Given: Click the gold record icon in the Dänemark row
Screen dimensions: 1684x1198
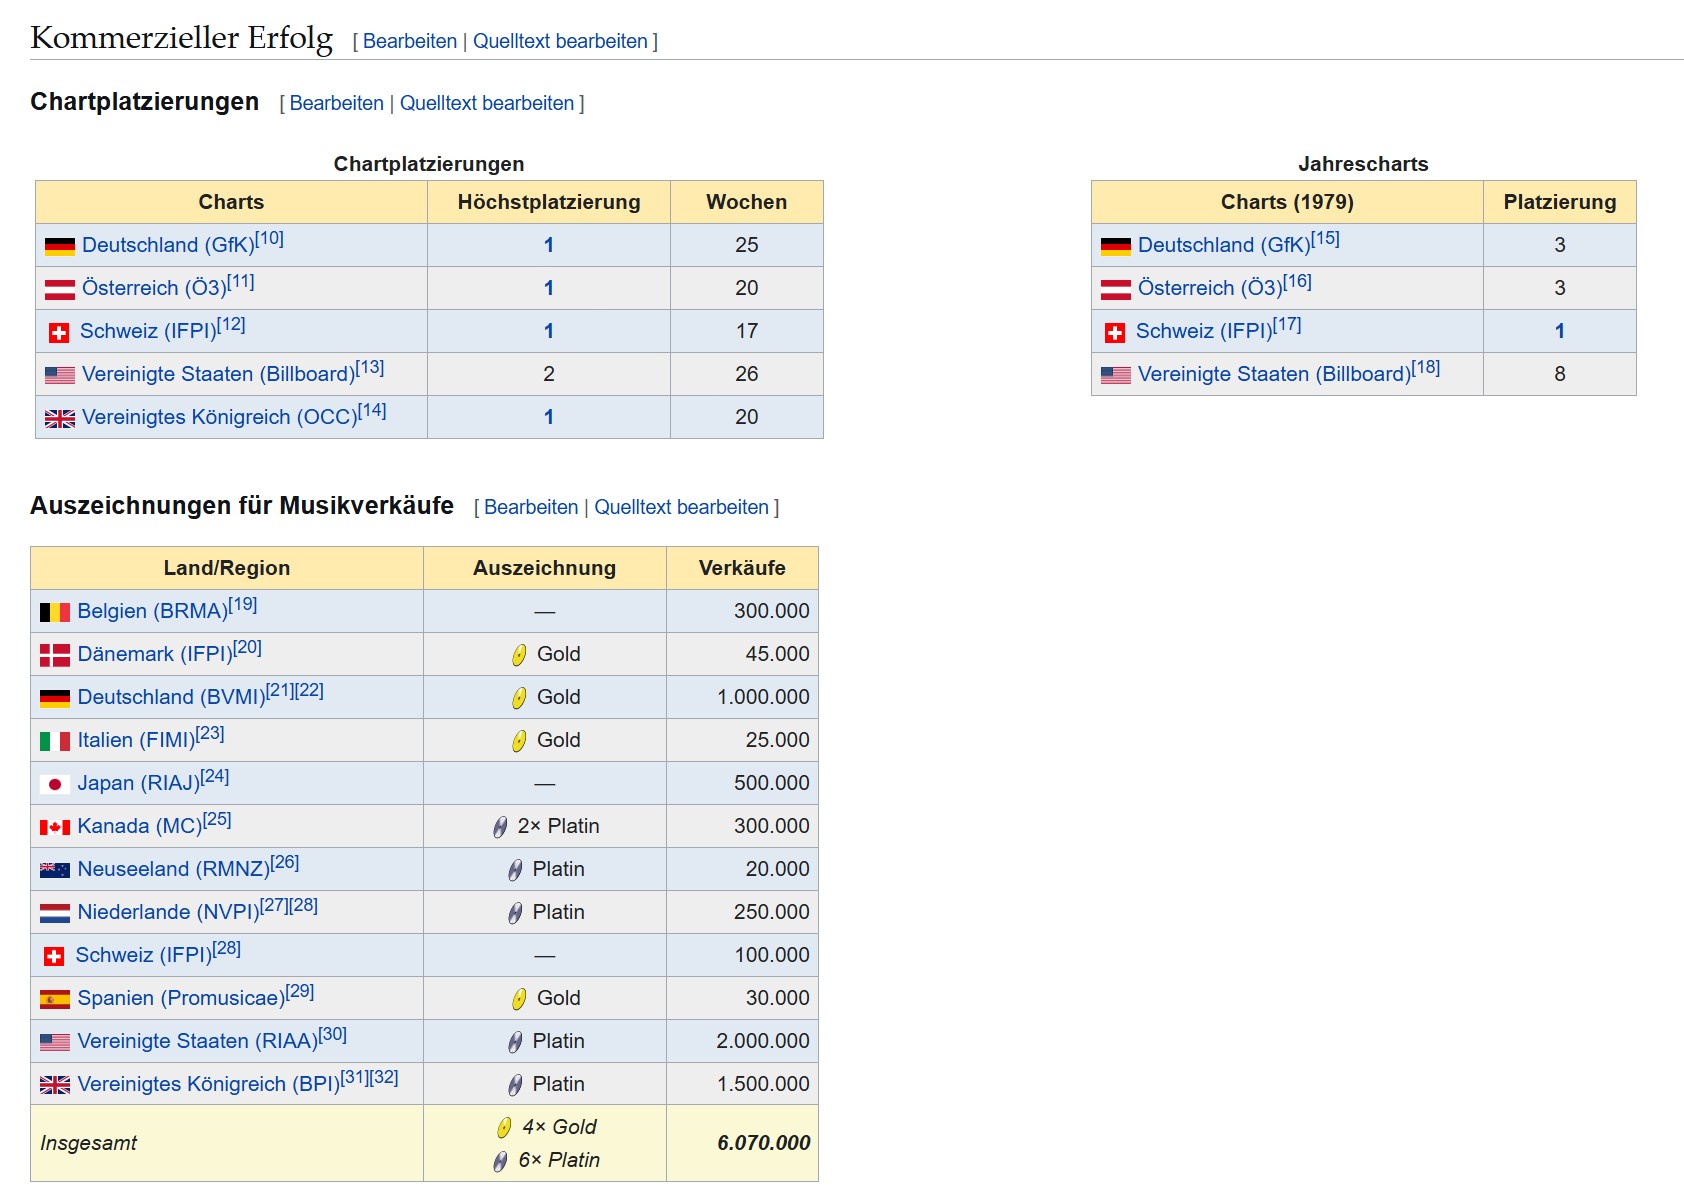Looking at the screenshot, I should 519,655.
